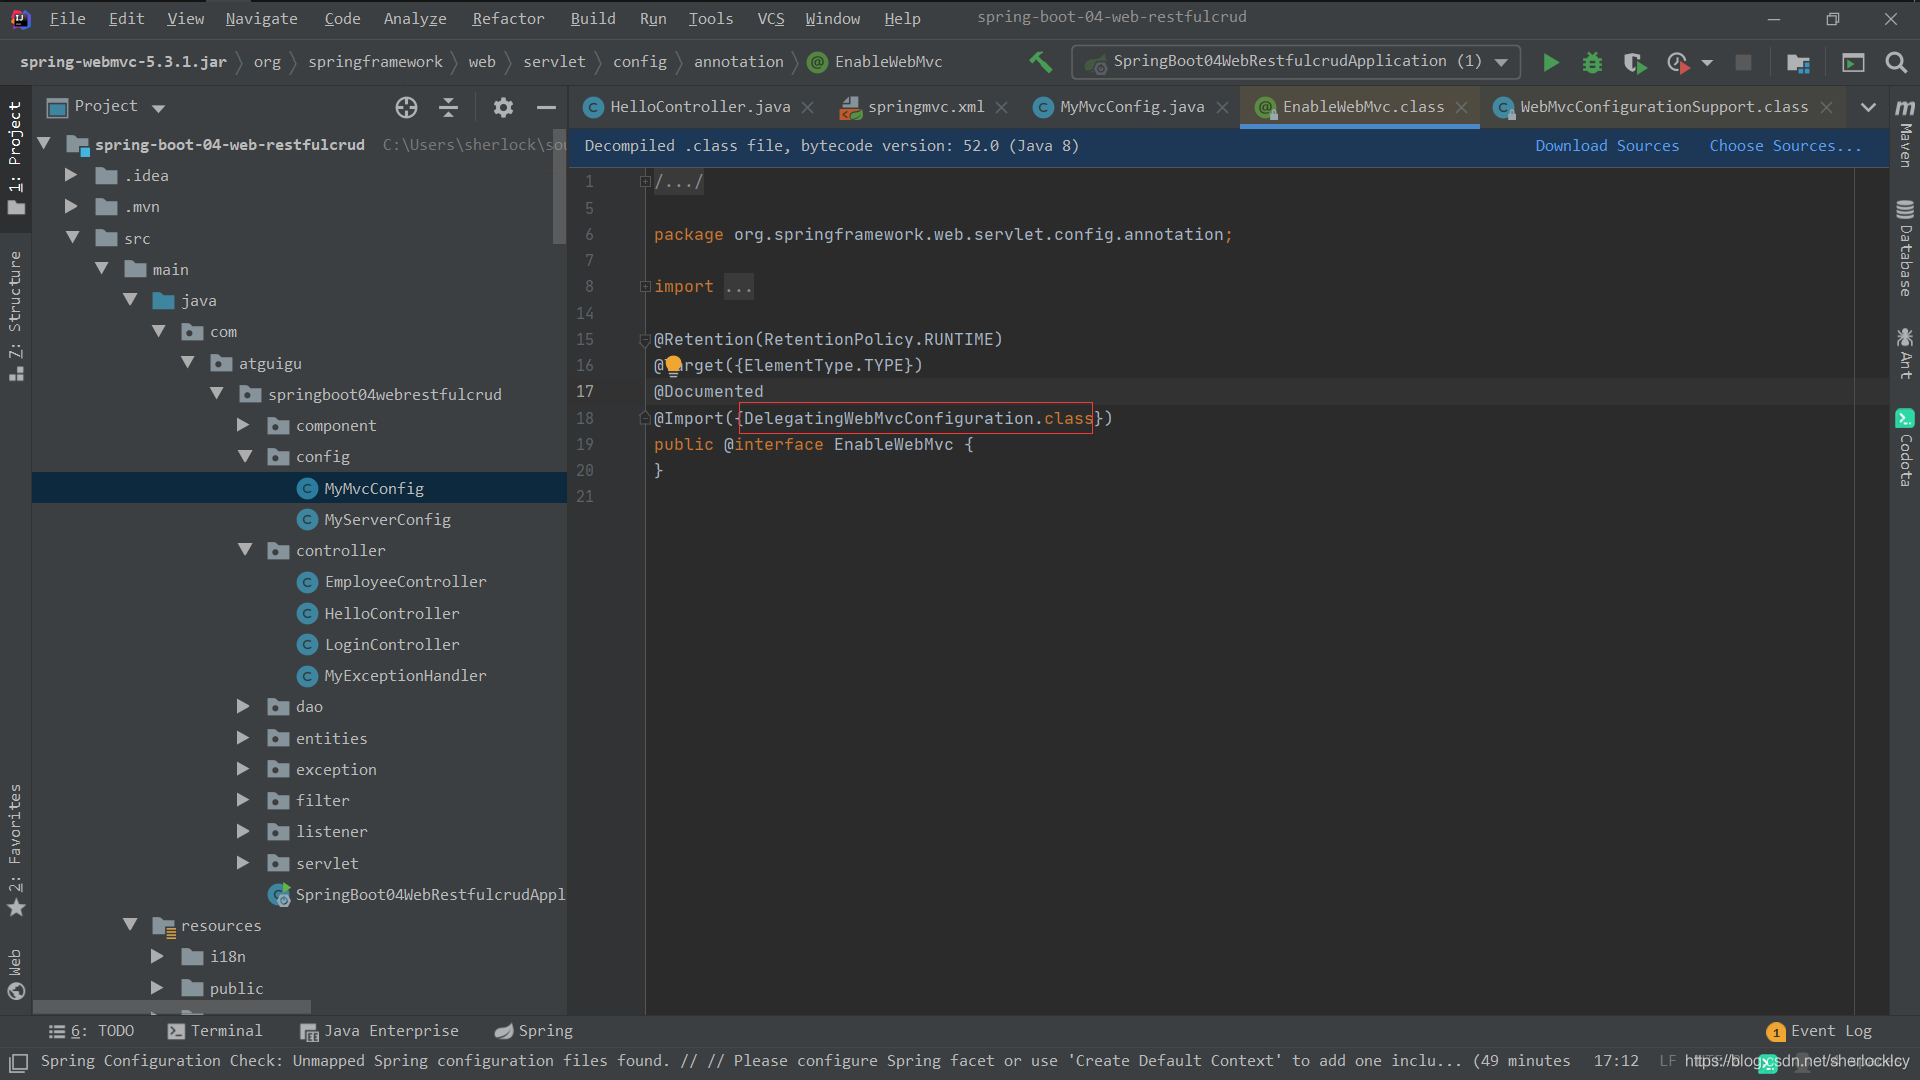Close the HelloController.java tab
The height and width of the screenshot is (1080, 1920).
click(807, 107)
